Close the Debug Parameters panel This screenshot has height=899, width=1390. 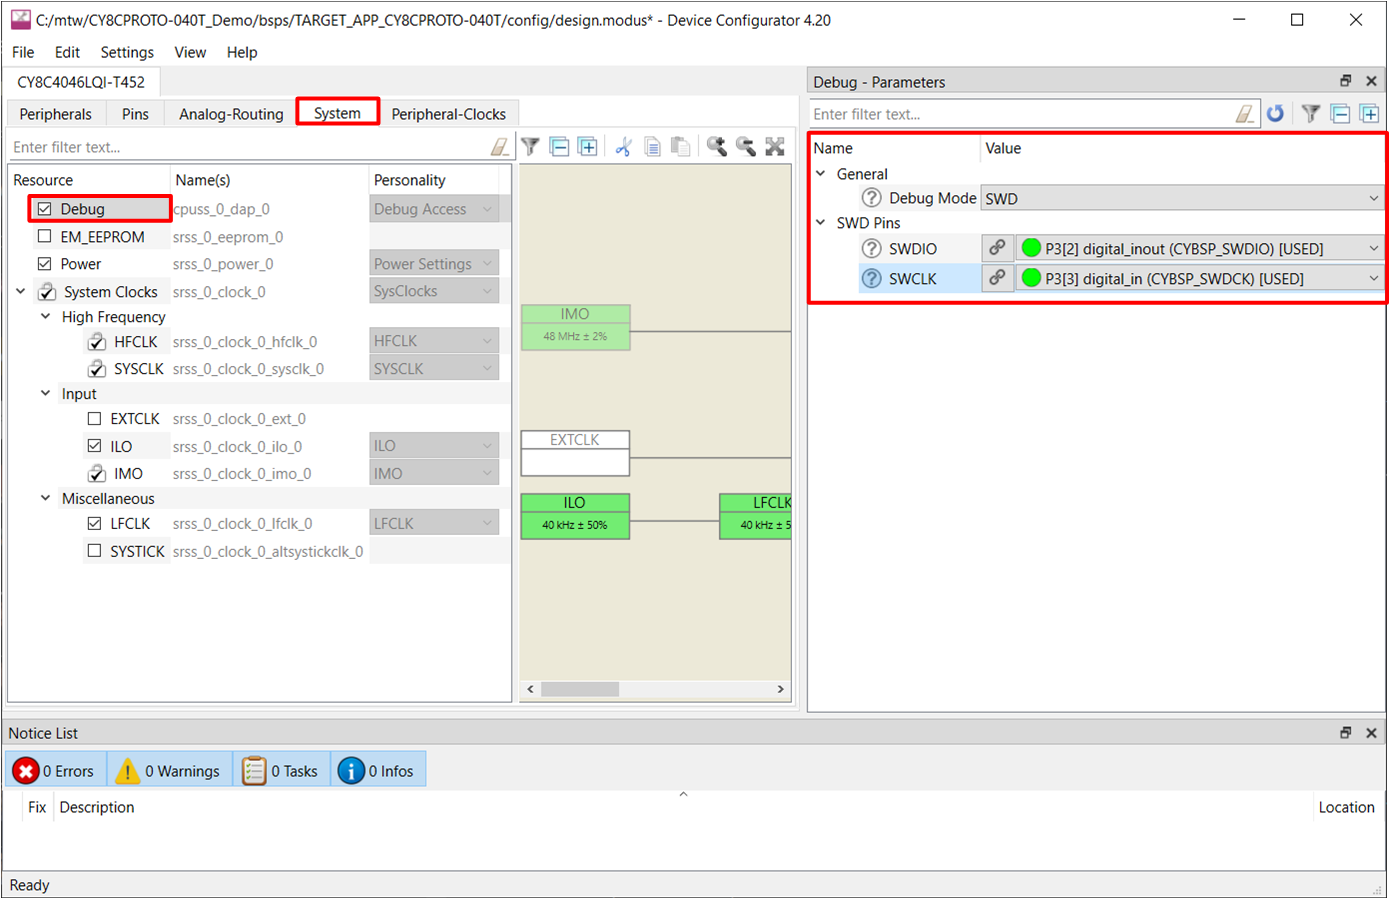(x=1371, y=81)
